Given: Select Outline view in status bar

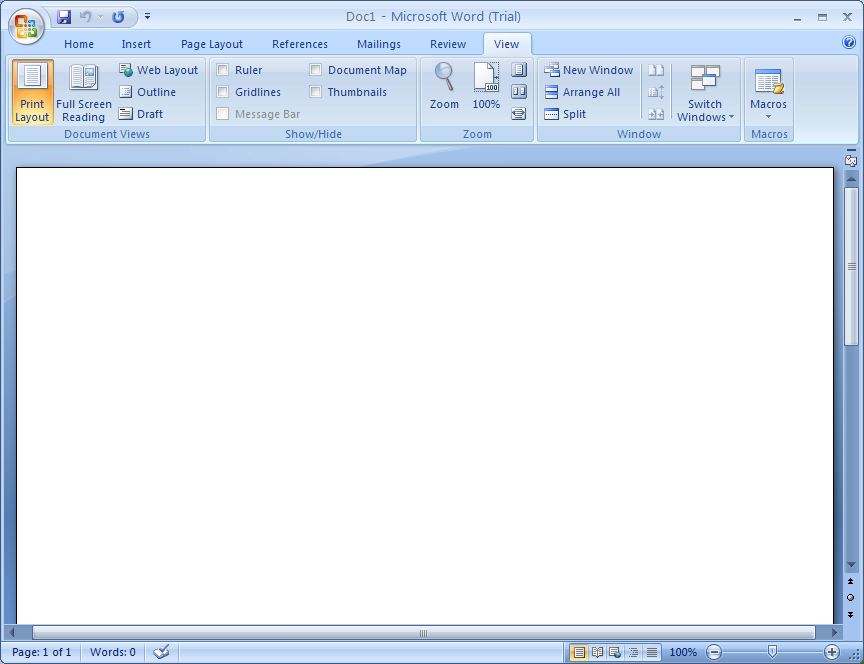Looking at the screenshot, I should pos(633,652).
